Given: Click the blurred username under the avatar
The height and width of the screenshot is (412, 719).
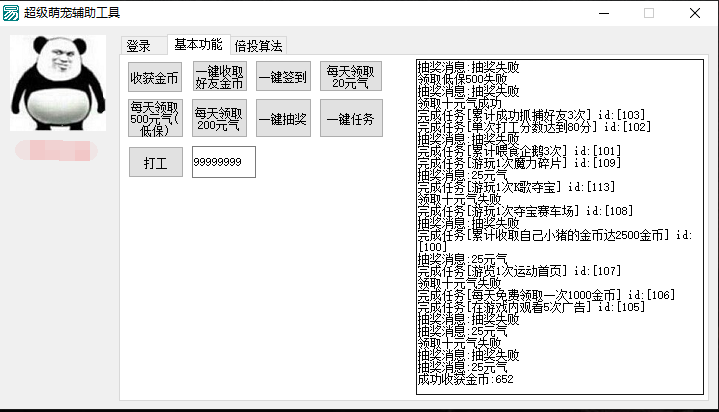Looking at the screenshot, I should coord(56,151).
